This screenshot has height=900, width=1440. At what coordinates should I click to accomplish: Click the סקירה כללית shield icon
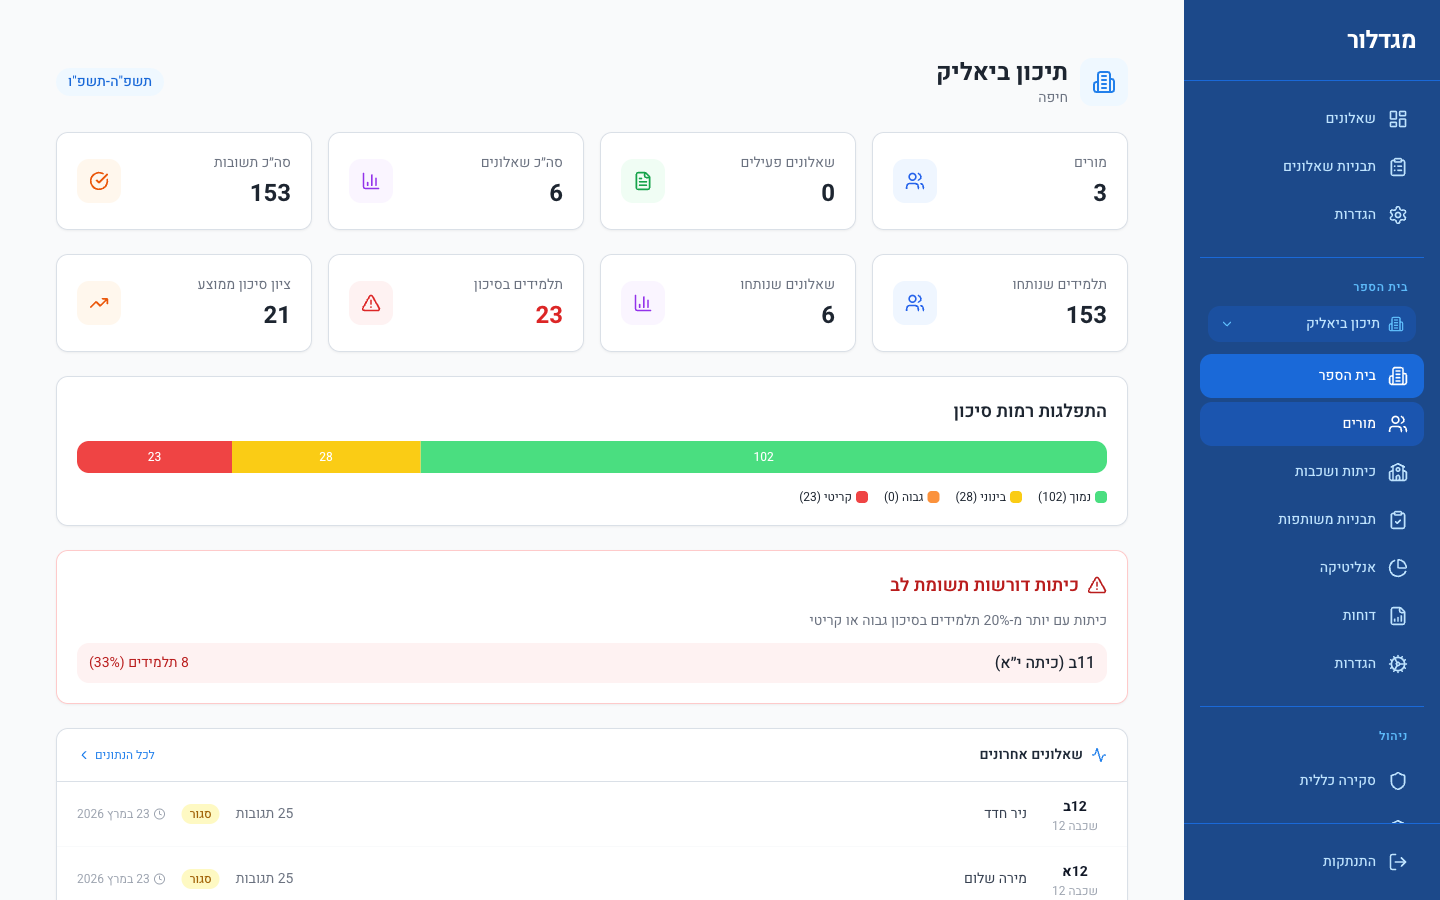(x=1398, y=781)
